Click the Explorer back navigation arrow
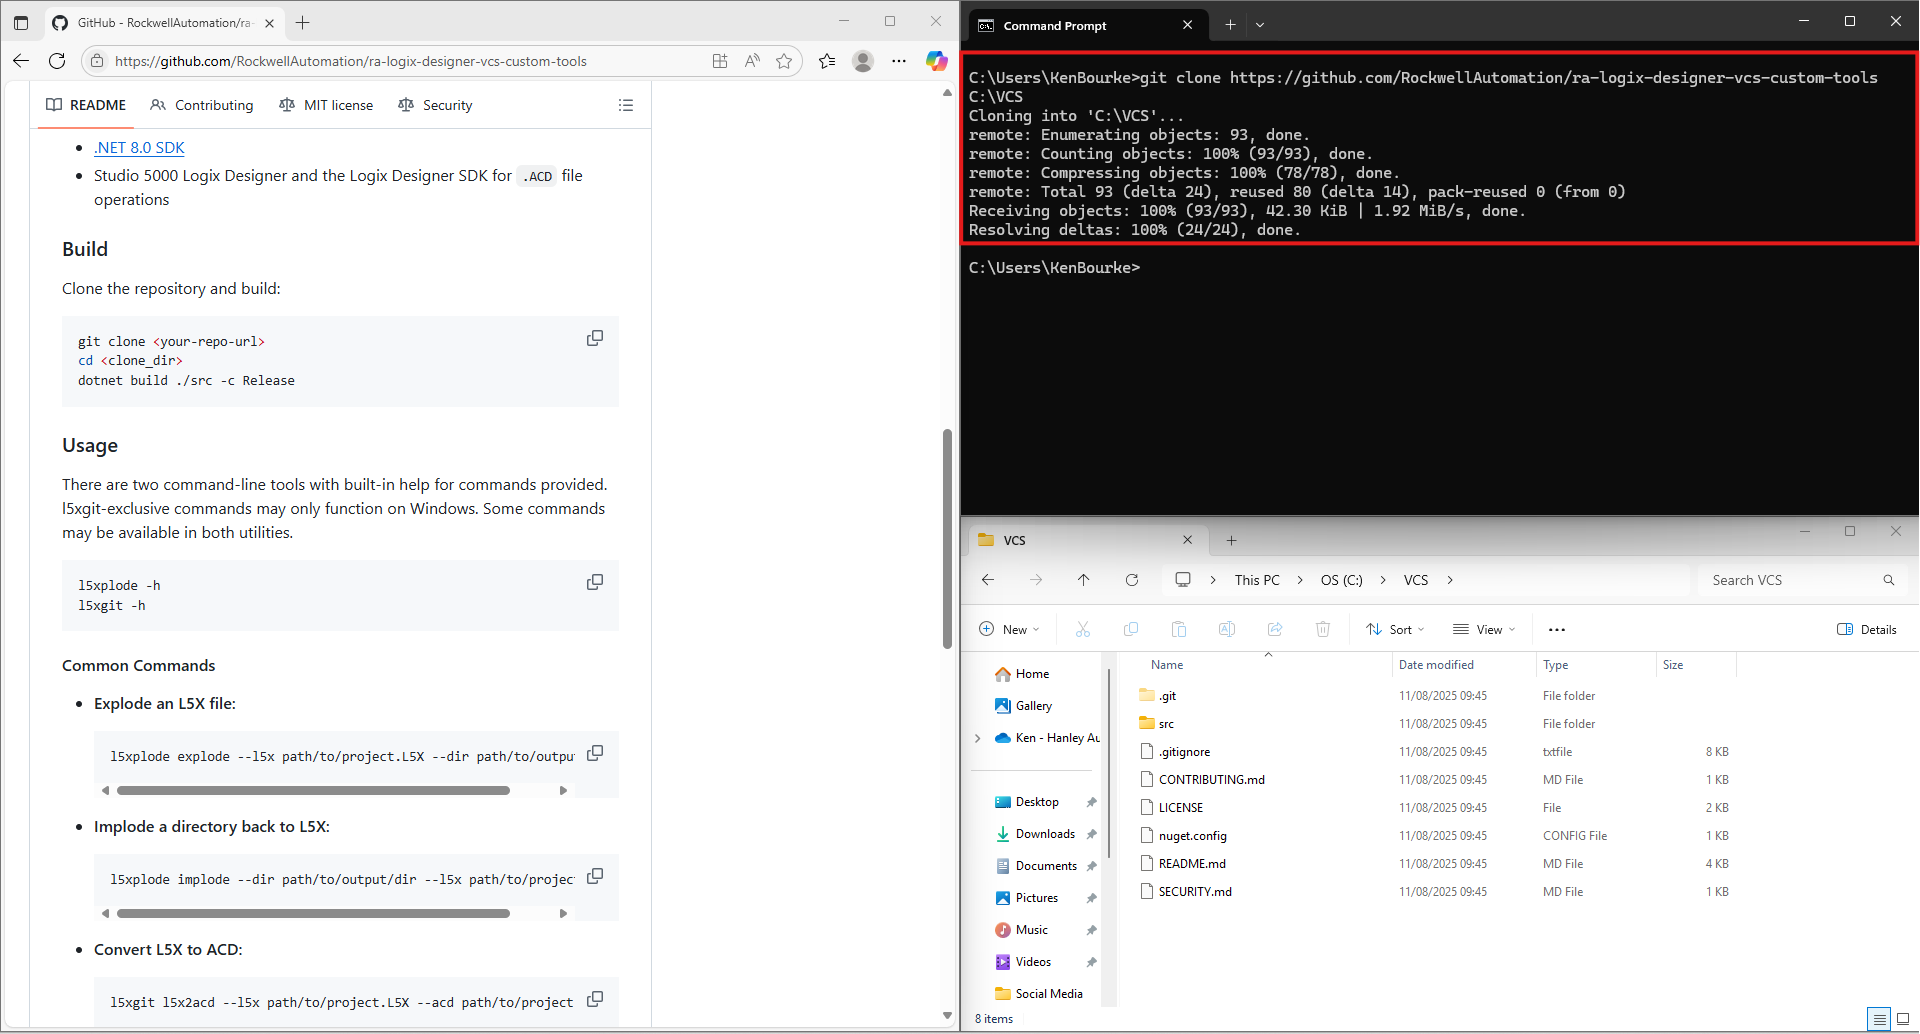Screen dimensions: 1920x1034 988,580
